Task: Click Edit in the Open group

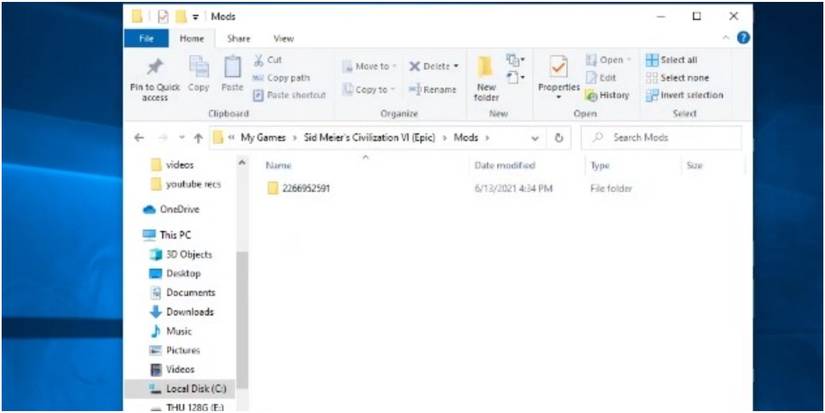Action: point(601,78)
